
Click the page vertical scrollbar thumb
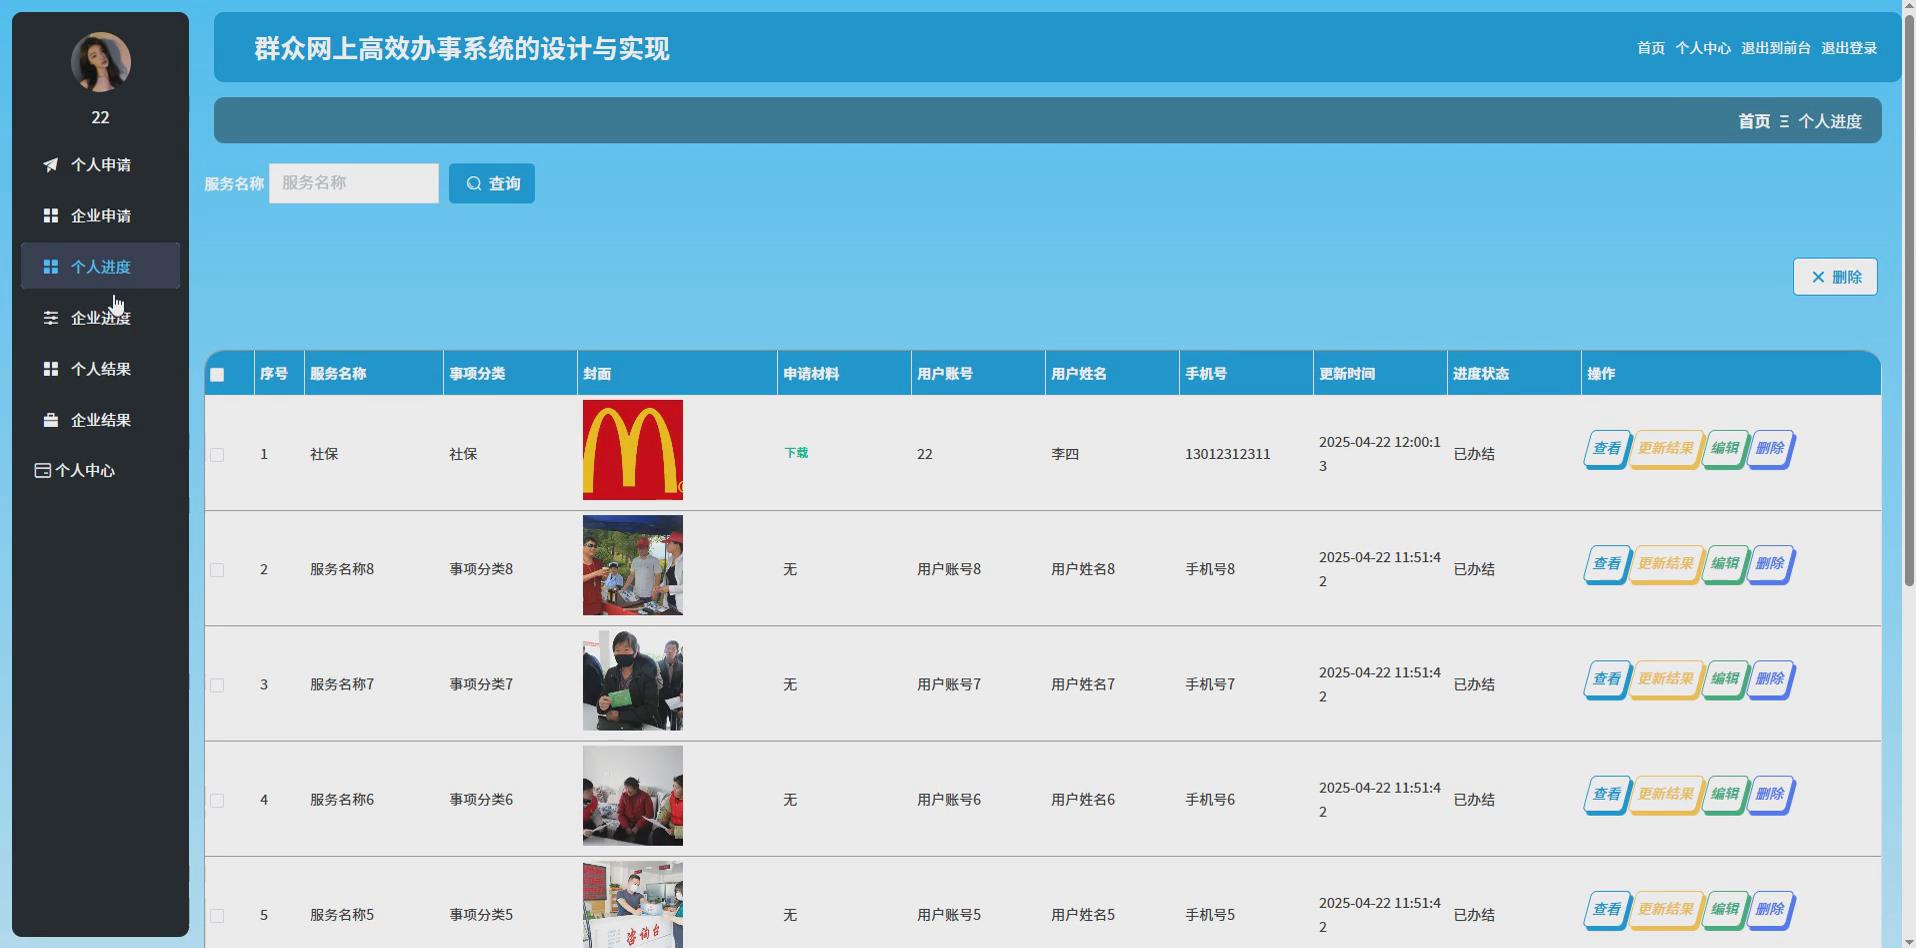pos(1909,298)
